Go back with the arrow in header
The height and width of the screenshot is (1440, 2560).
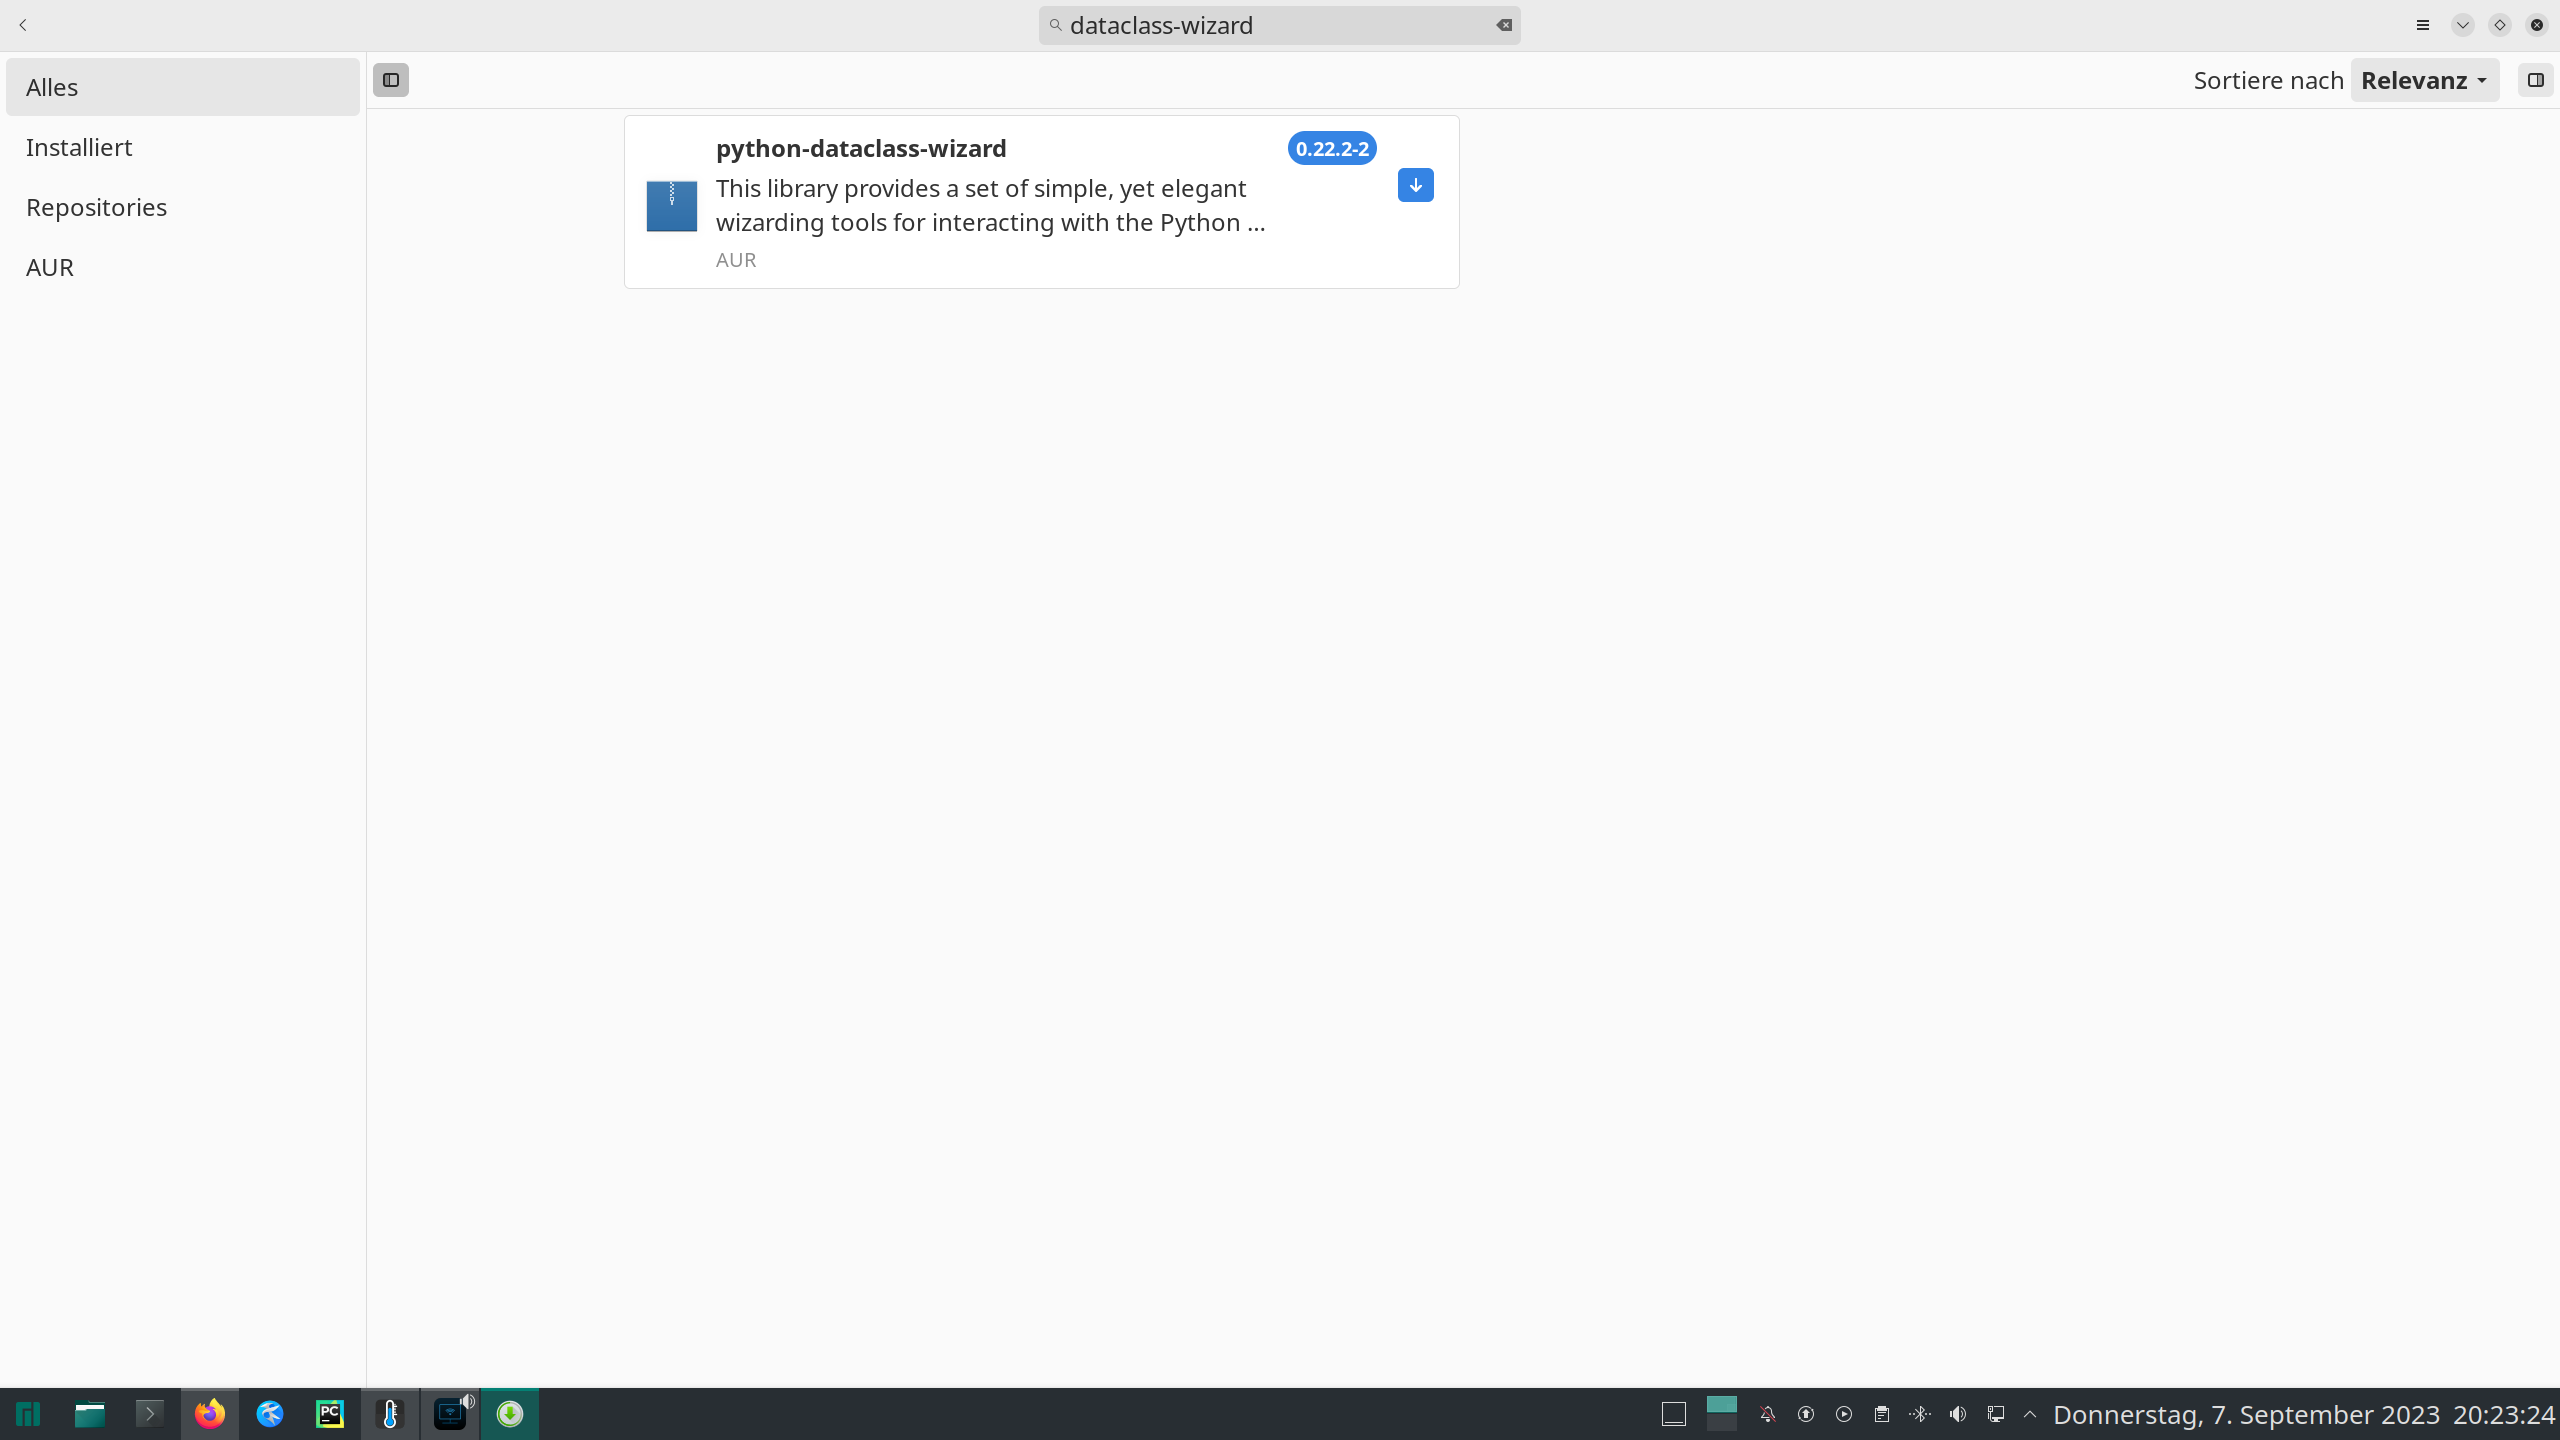23,25
